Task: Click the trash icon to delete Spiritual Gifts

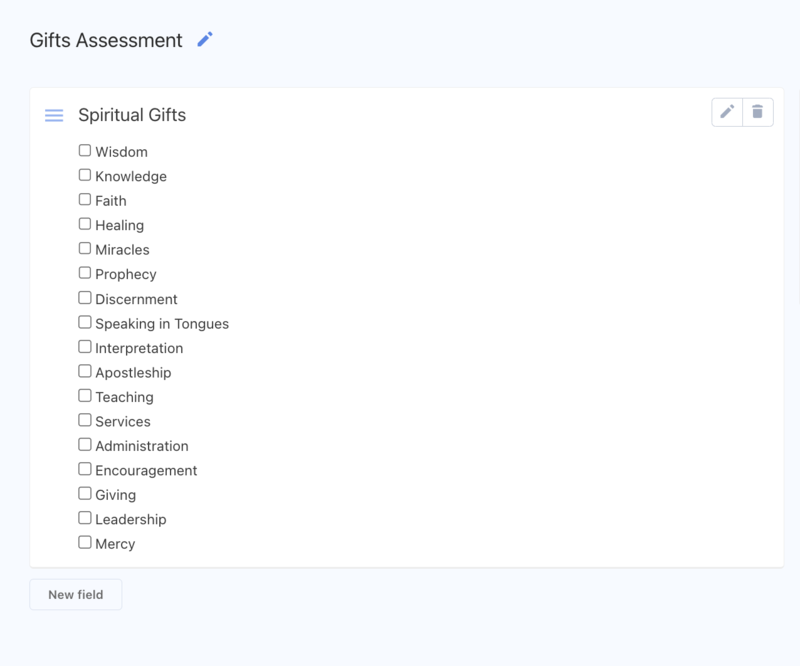Action: tap(758, 112)
